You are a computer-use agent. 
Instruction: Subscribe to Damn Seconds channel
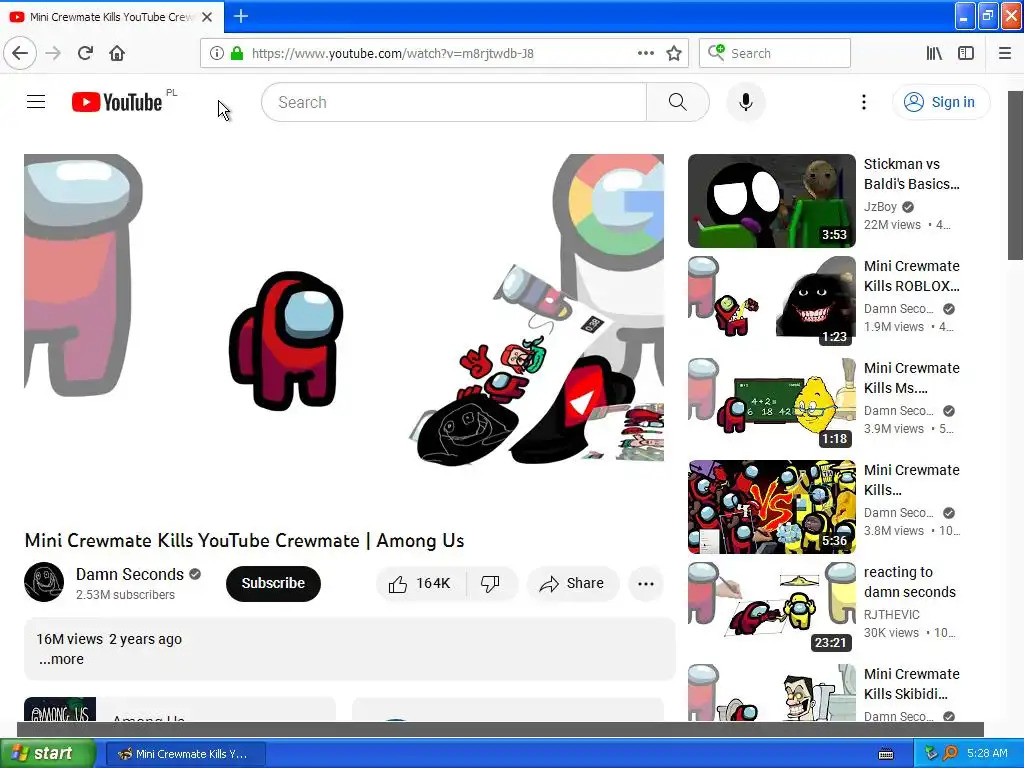[x=273, y=583]
